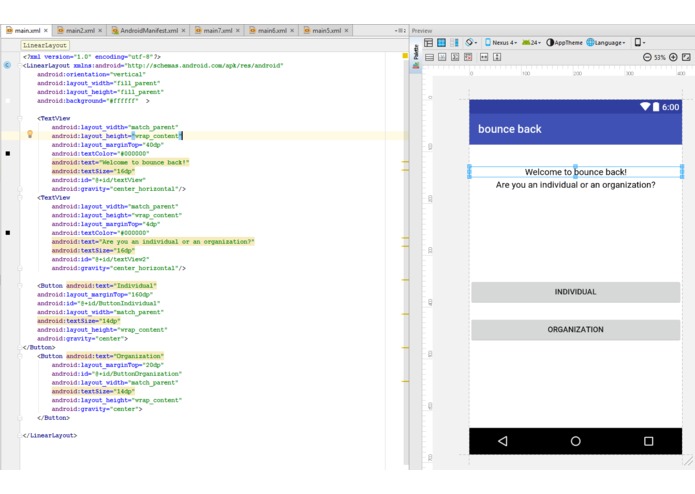Click the LinearLayout breadcrumb
The width and height of the screenshot is (695, 494).
(x=45, y=45)
